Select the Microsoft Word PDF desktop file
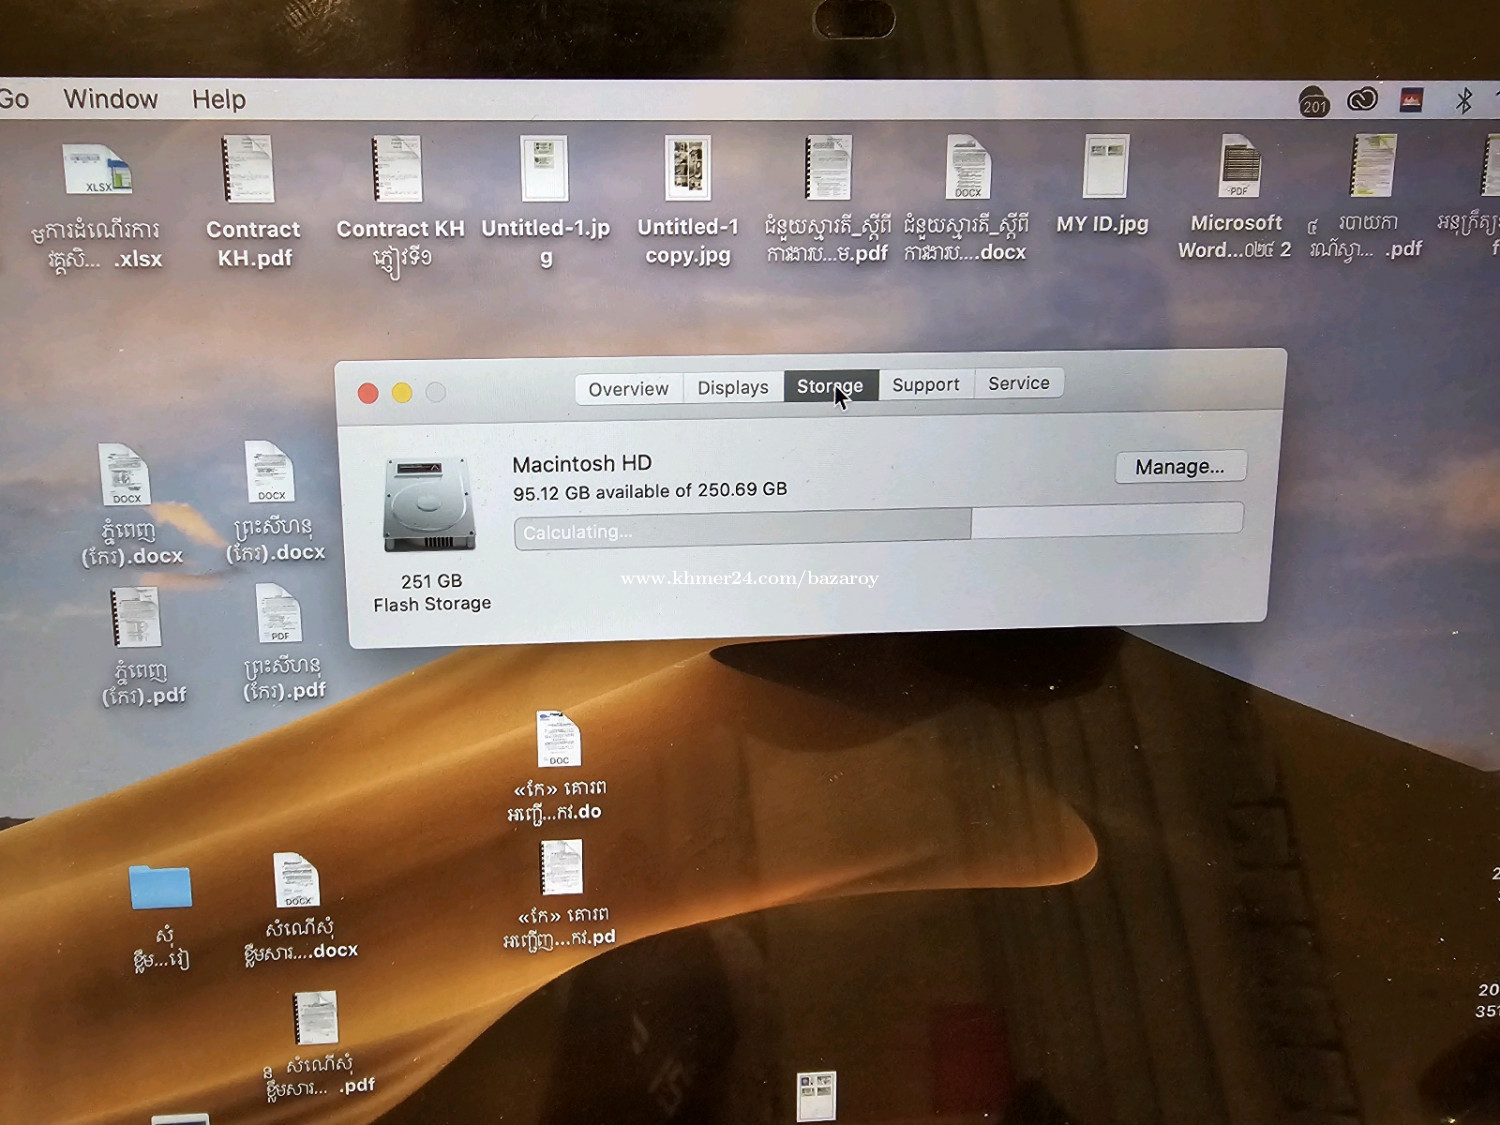1500x1125 pixels. tap(1240, 165)
